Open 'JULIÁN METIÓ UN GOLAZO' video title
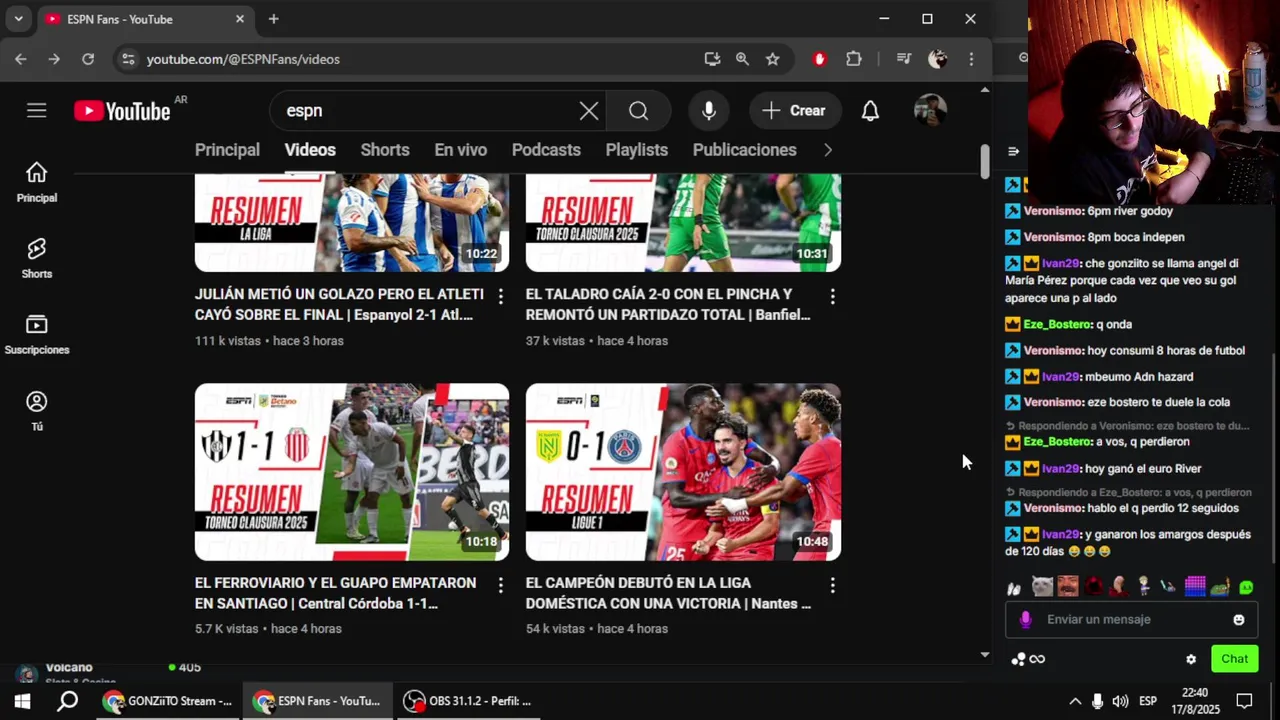1280x720 pixels. (x=339, y=305)
